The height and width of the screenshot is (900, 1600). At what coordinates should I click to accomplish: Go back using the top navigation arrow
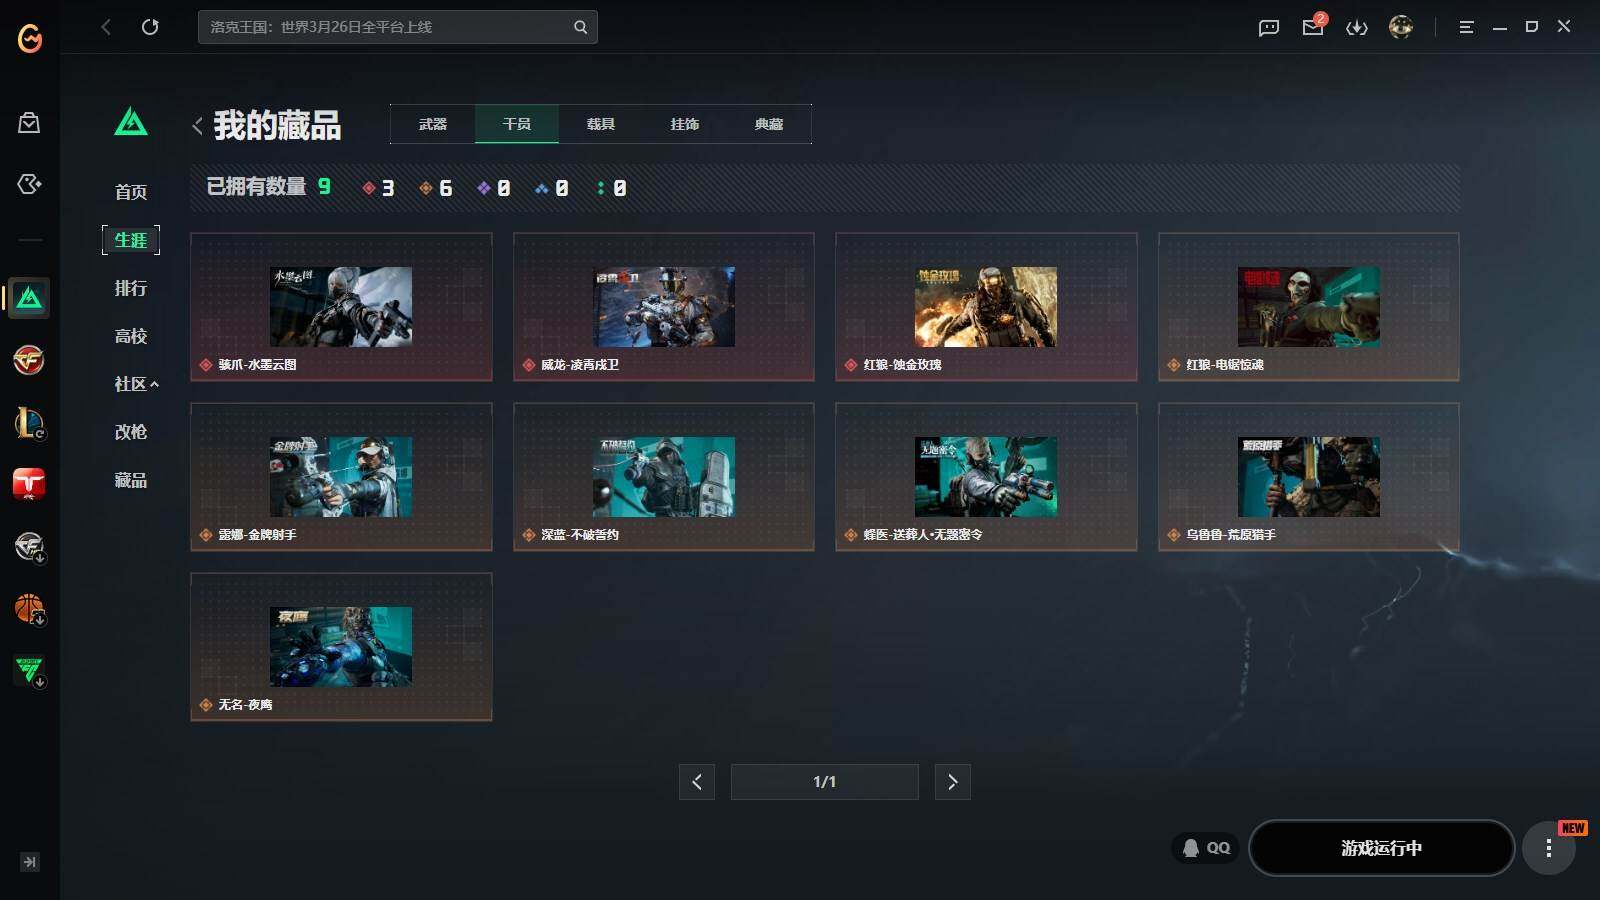106,27
